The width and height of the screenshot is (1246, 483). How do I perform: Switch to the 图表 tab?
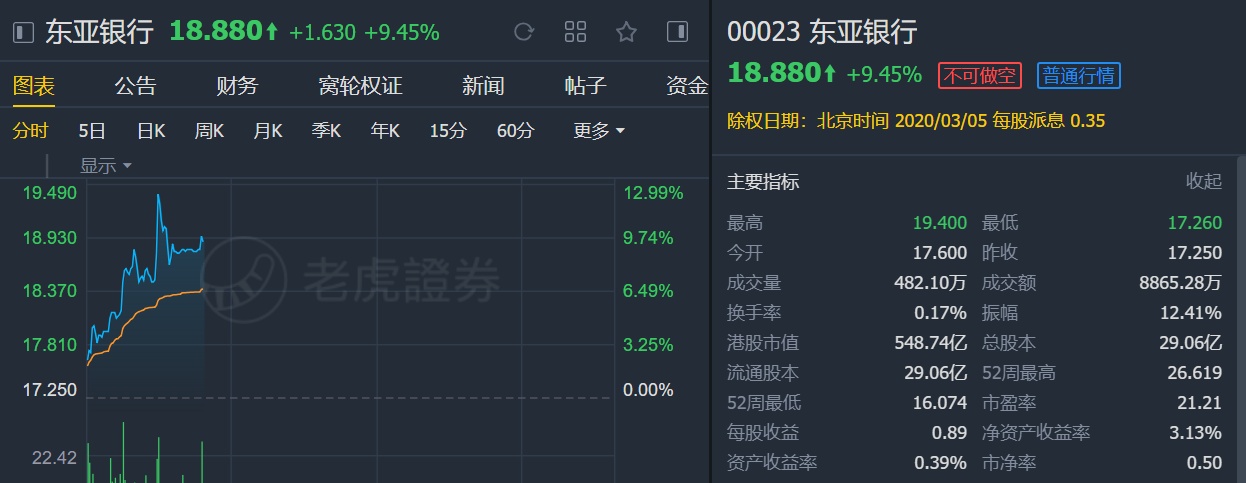coord(34,86)
